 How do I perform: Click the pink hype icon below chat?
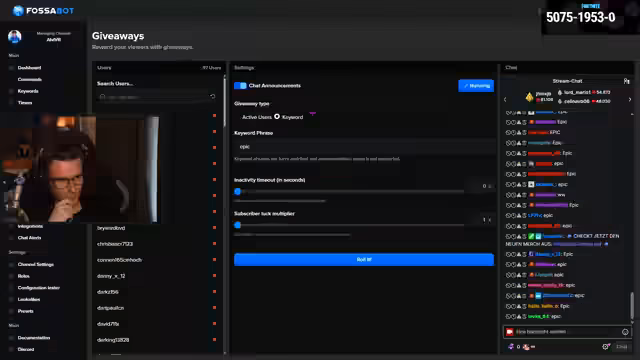(527, 347)
